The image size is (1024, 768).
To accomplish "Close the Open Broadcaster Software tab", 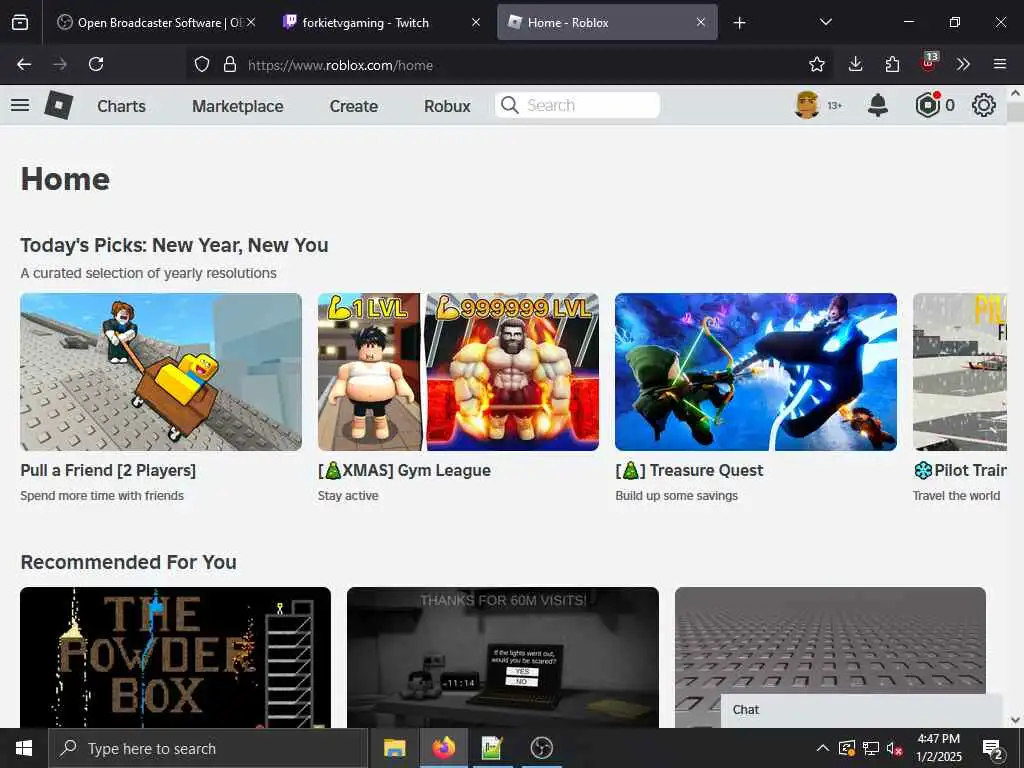I will click(x=251, y=22).
